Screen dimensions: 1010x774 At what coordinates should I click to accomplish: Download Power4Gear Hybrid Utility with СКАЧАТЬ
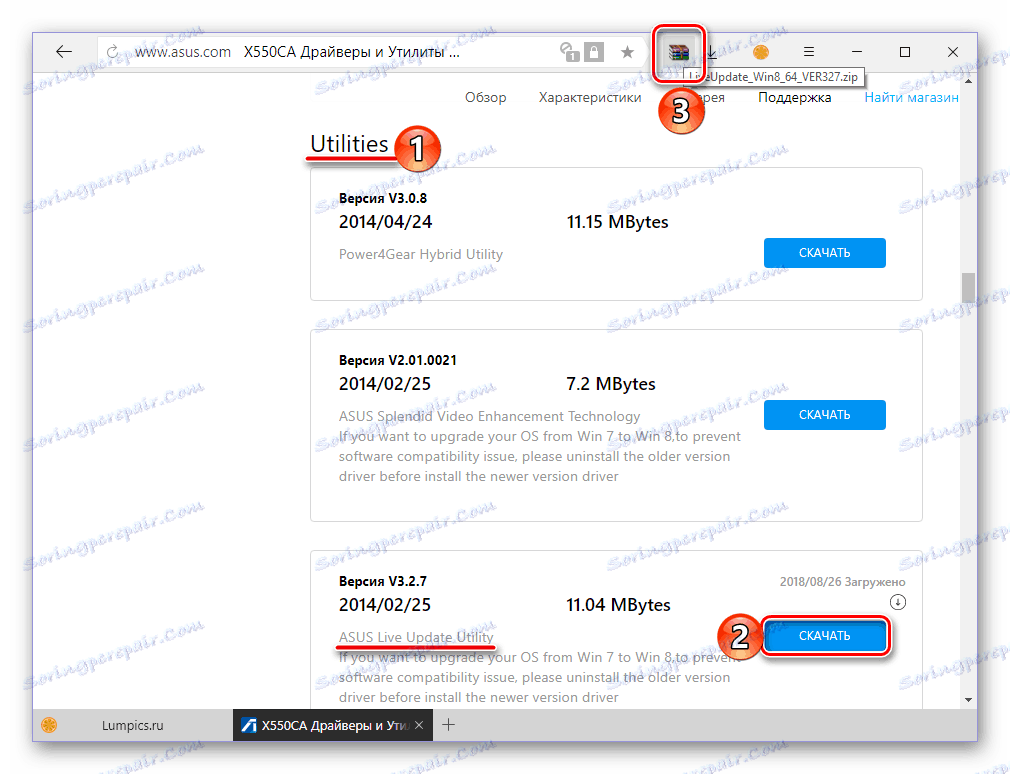click(x=824, y=253)
